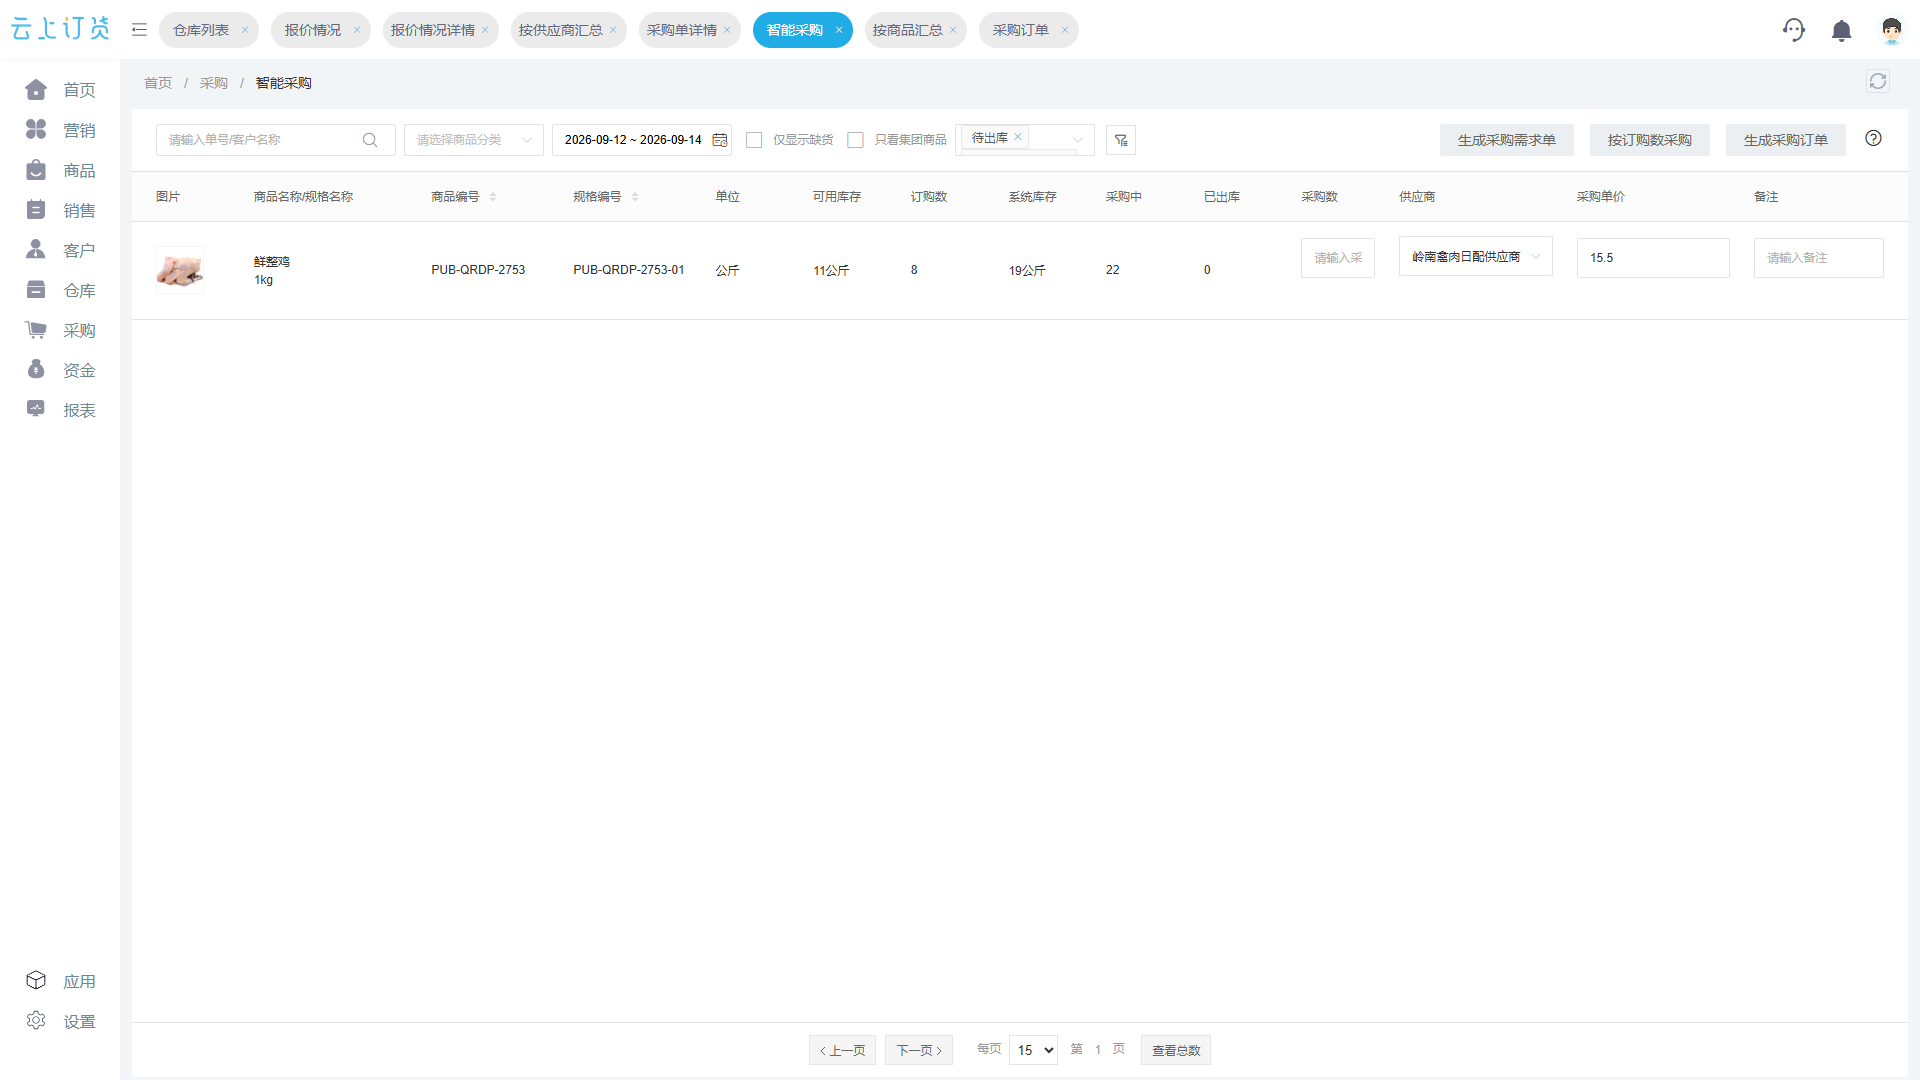
Task: Click 查看总数 button
Action: click(1176, 1050)
